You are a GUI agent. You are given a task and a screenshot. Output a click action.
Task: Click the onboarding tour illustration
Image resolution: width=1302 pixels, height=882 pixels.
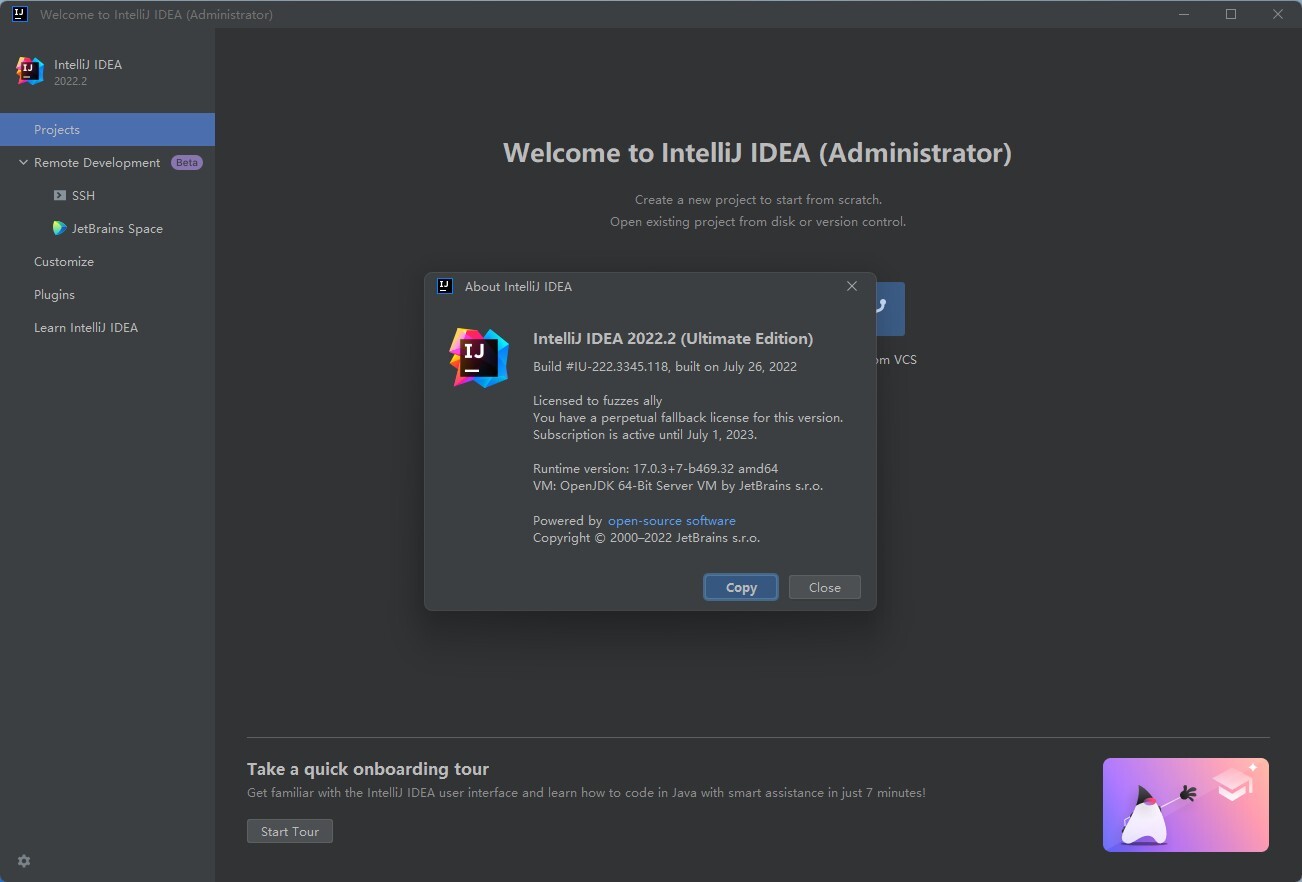[x=1186, y=805]
